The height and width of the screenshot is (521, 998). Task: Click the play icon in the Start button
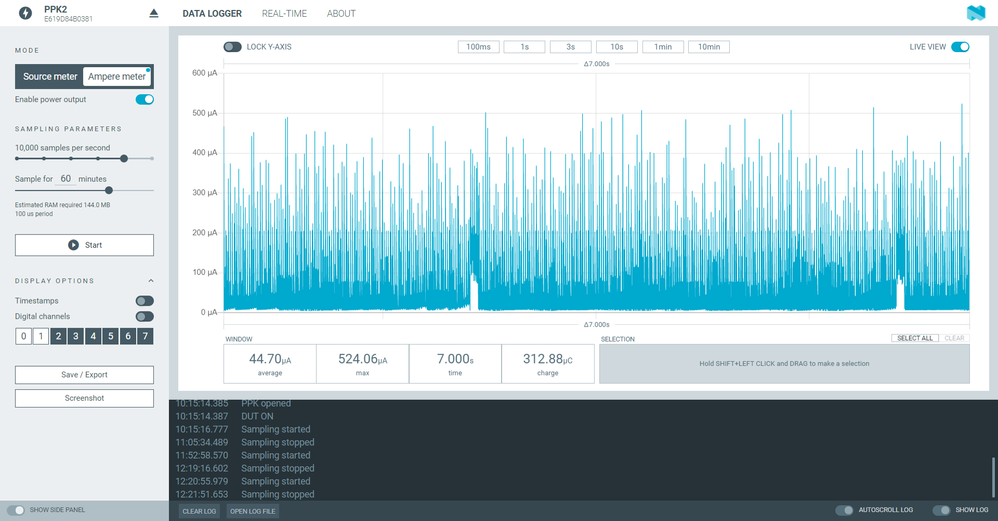click(73, 245)
